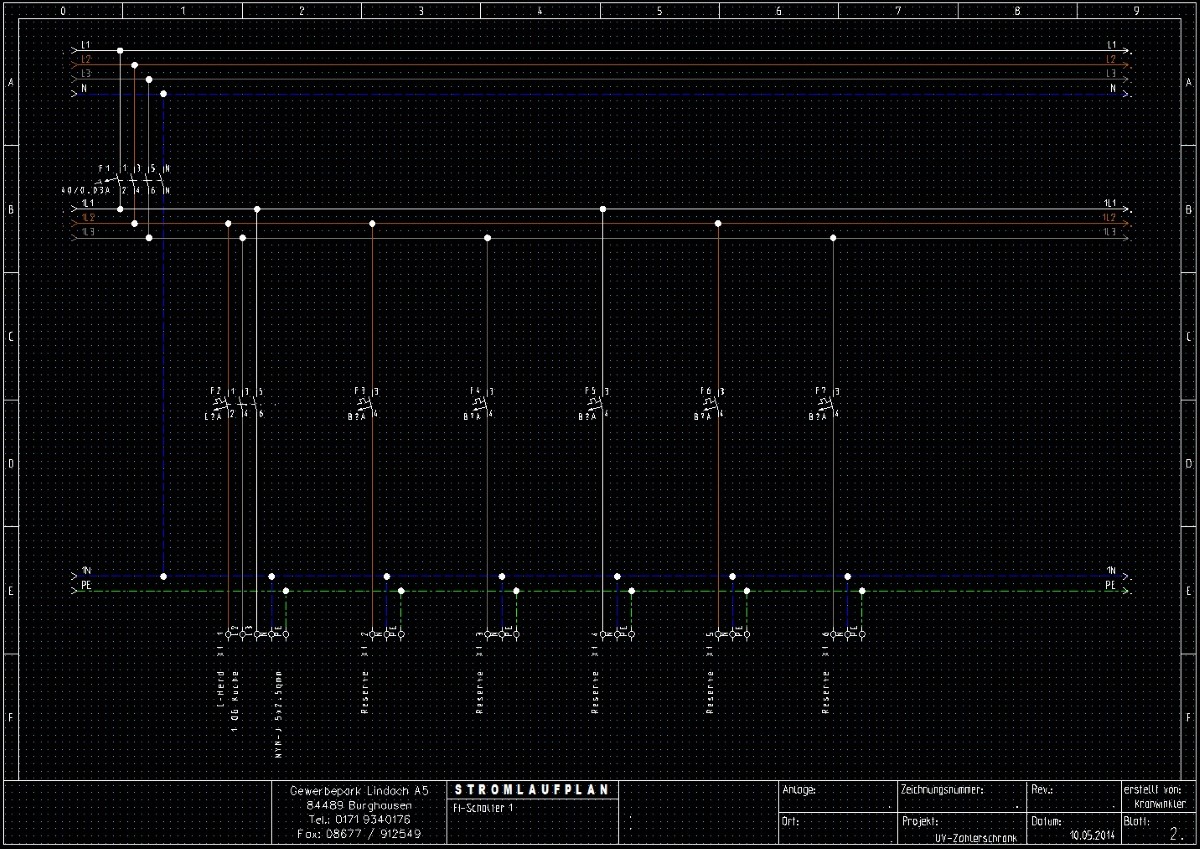This screenshot has width=1200, height=849.
Task: Click the Reserve label below F5
Action: [594, 691]
